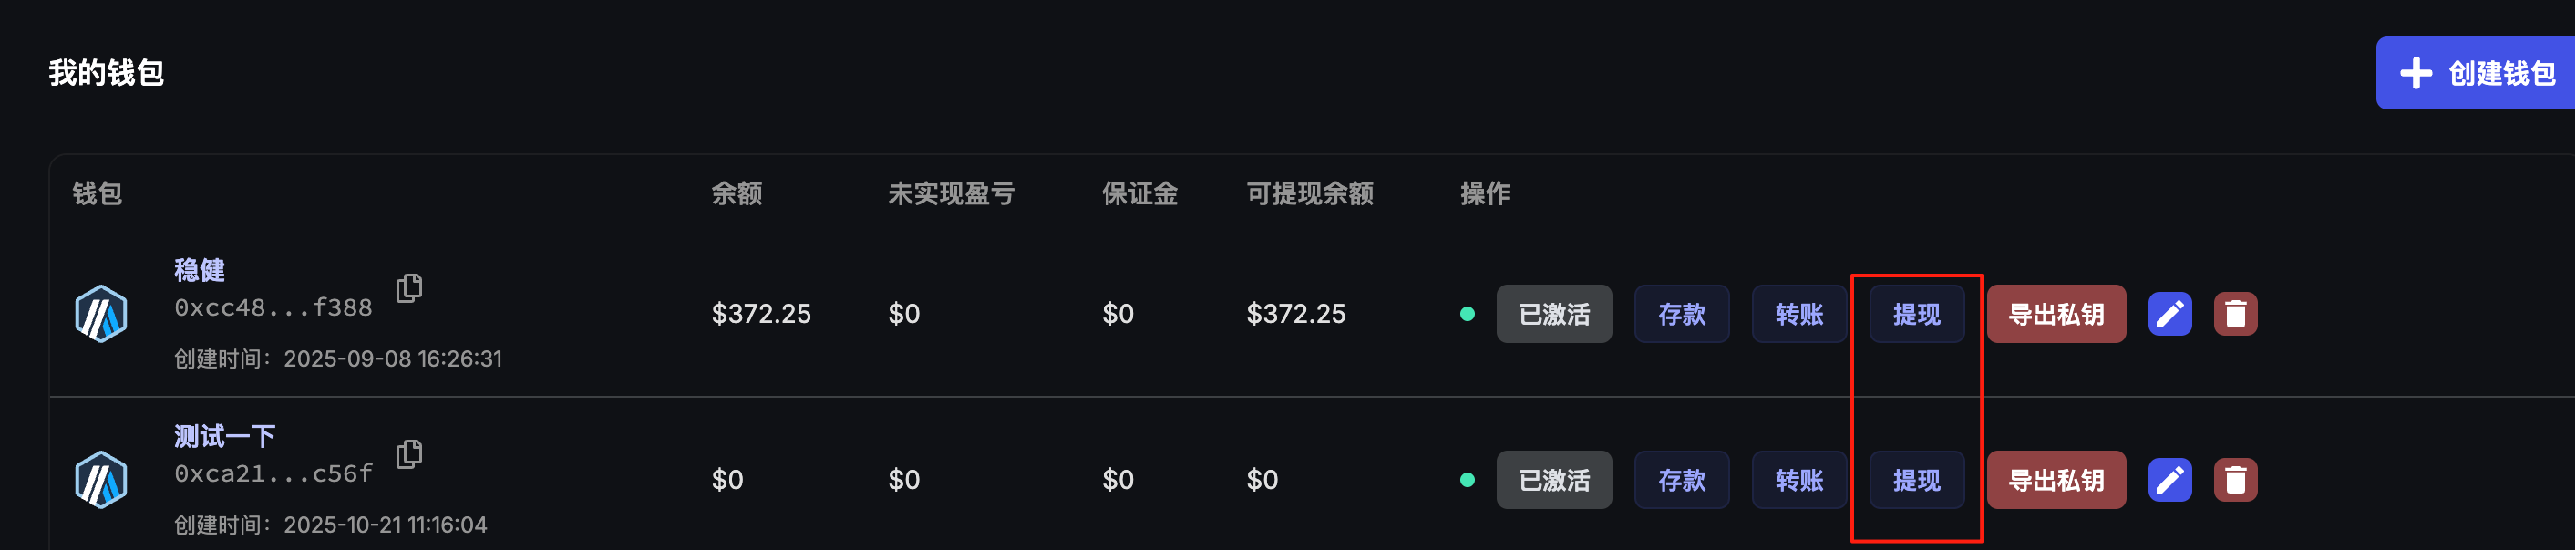This screenshot has height=551, width=2576.
Task: Click 创建钱包 to create a wallet
Action: [x=2476, y=73]
